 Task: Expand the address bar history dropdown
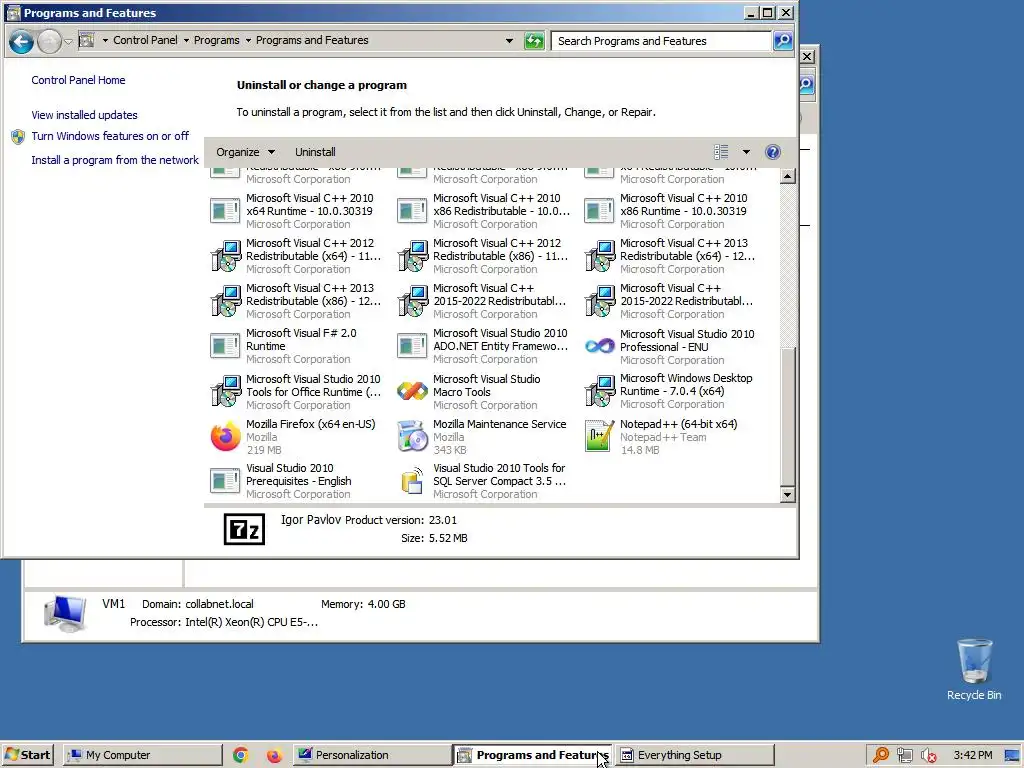509,40
